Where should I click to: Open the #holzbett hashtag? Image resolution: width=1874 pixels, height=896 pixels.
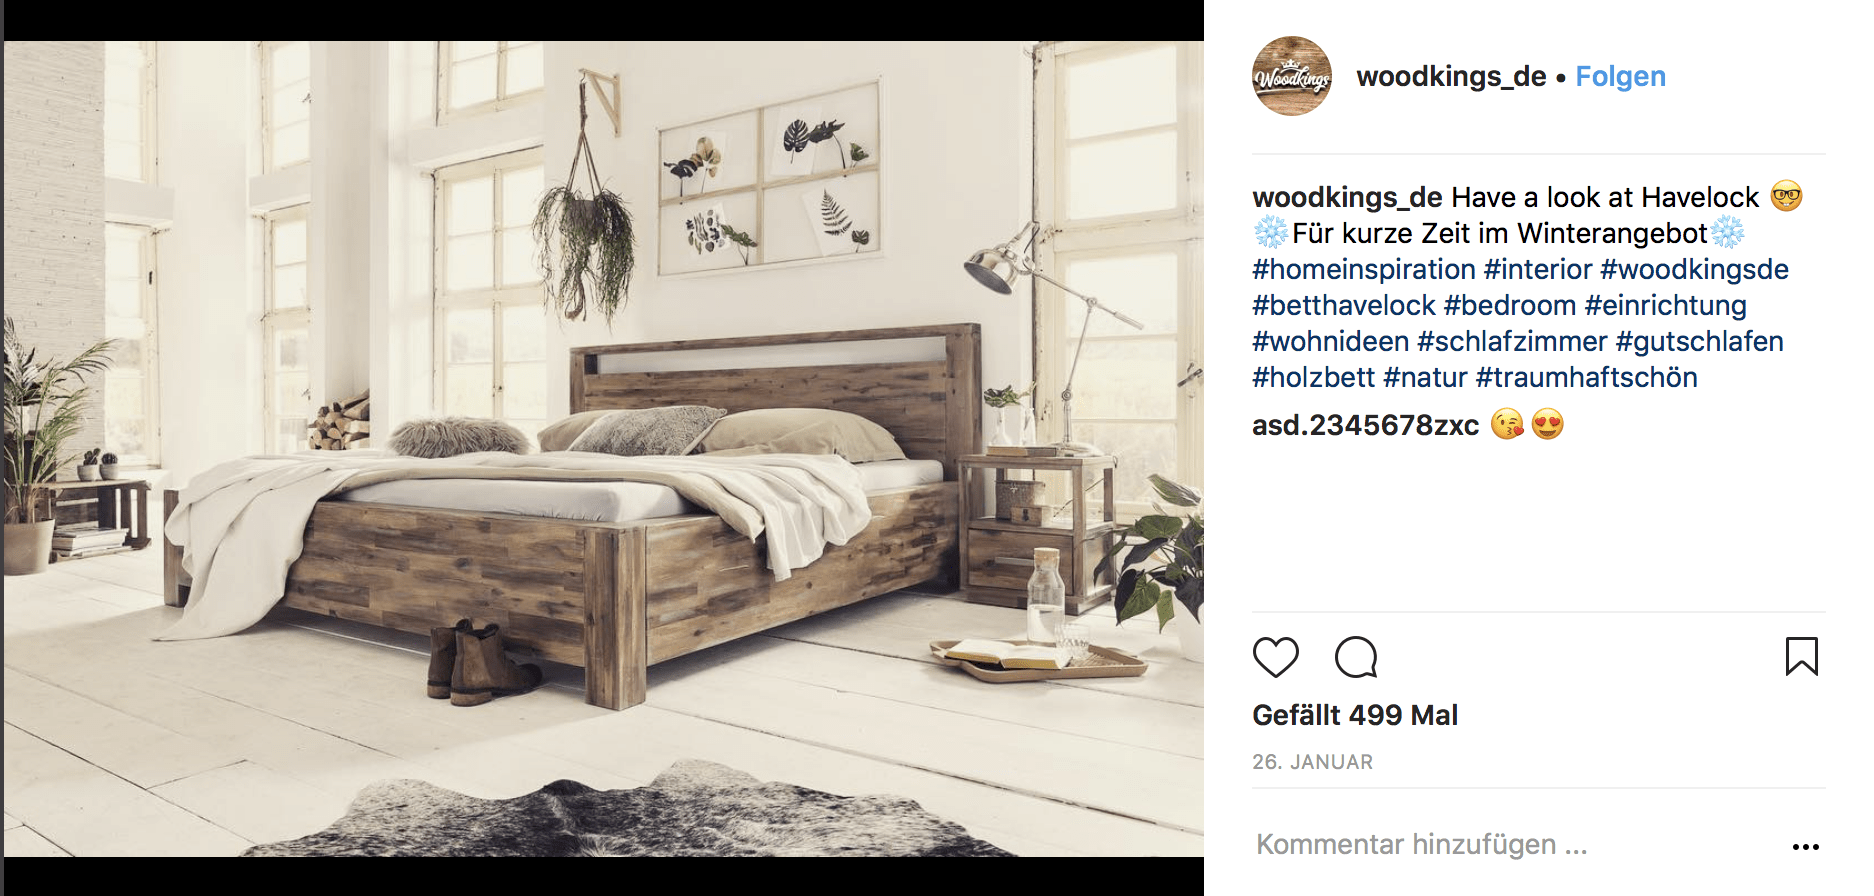(x=1313, y=377)
